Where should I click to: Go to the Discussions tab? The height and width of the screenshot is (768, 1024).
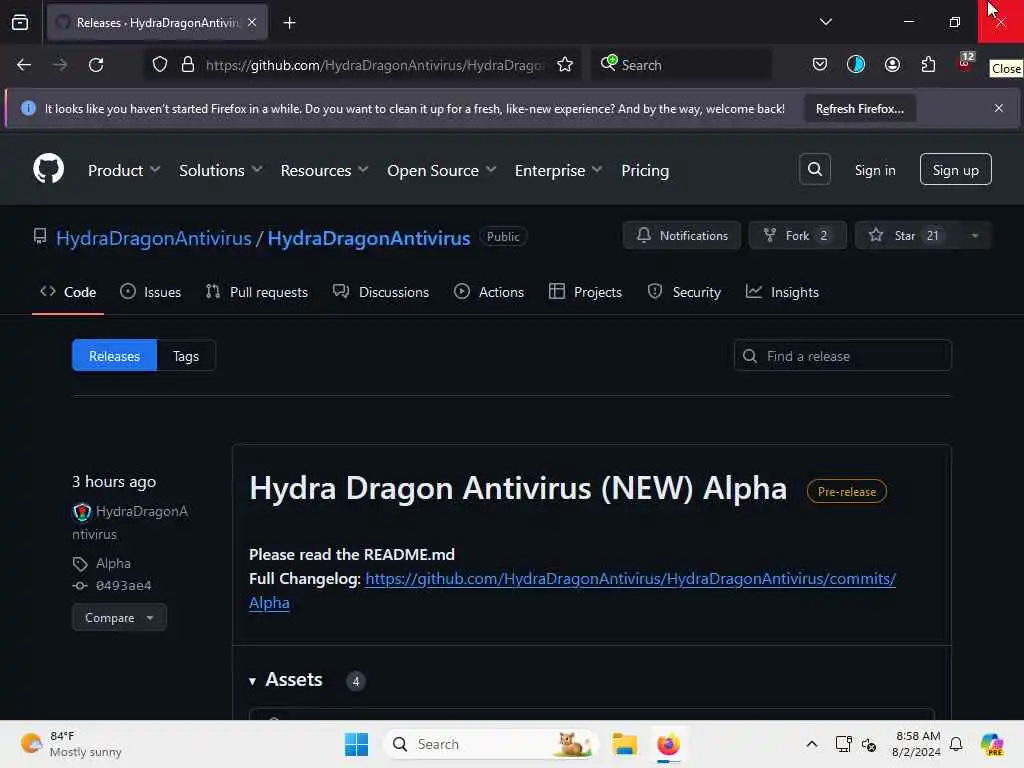(x=381, y=292)
